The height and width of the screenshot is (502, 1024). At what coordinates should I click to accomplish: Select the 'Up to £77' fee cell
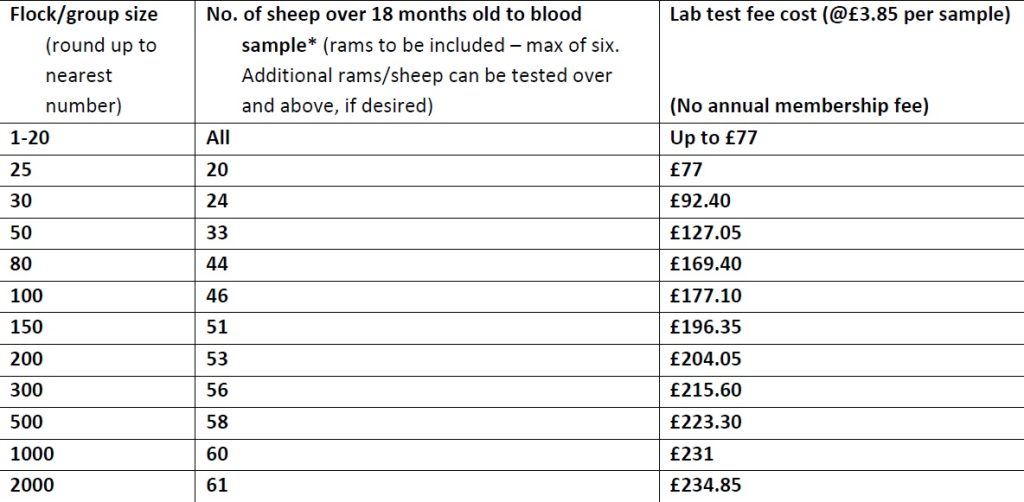pos(713,138)
